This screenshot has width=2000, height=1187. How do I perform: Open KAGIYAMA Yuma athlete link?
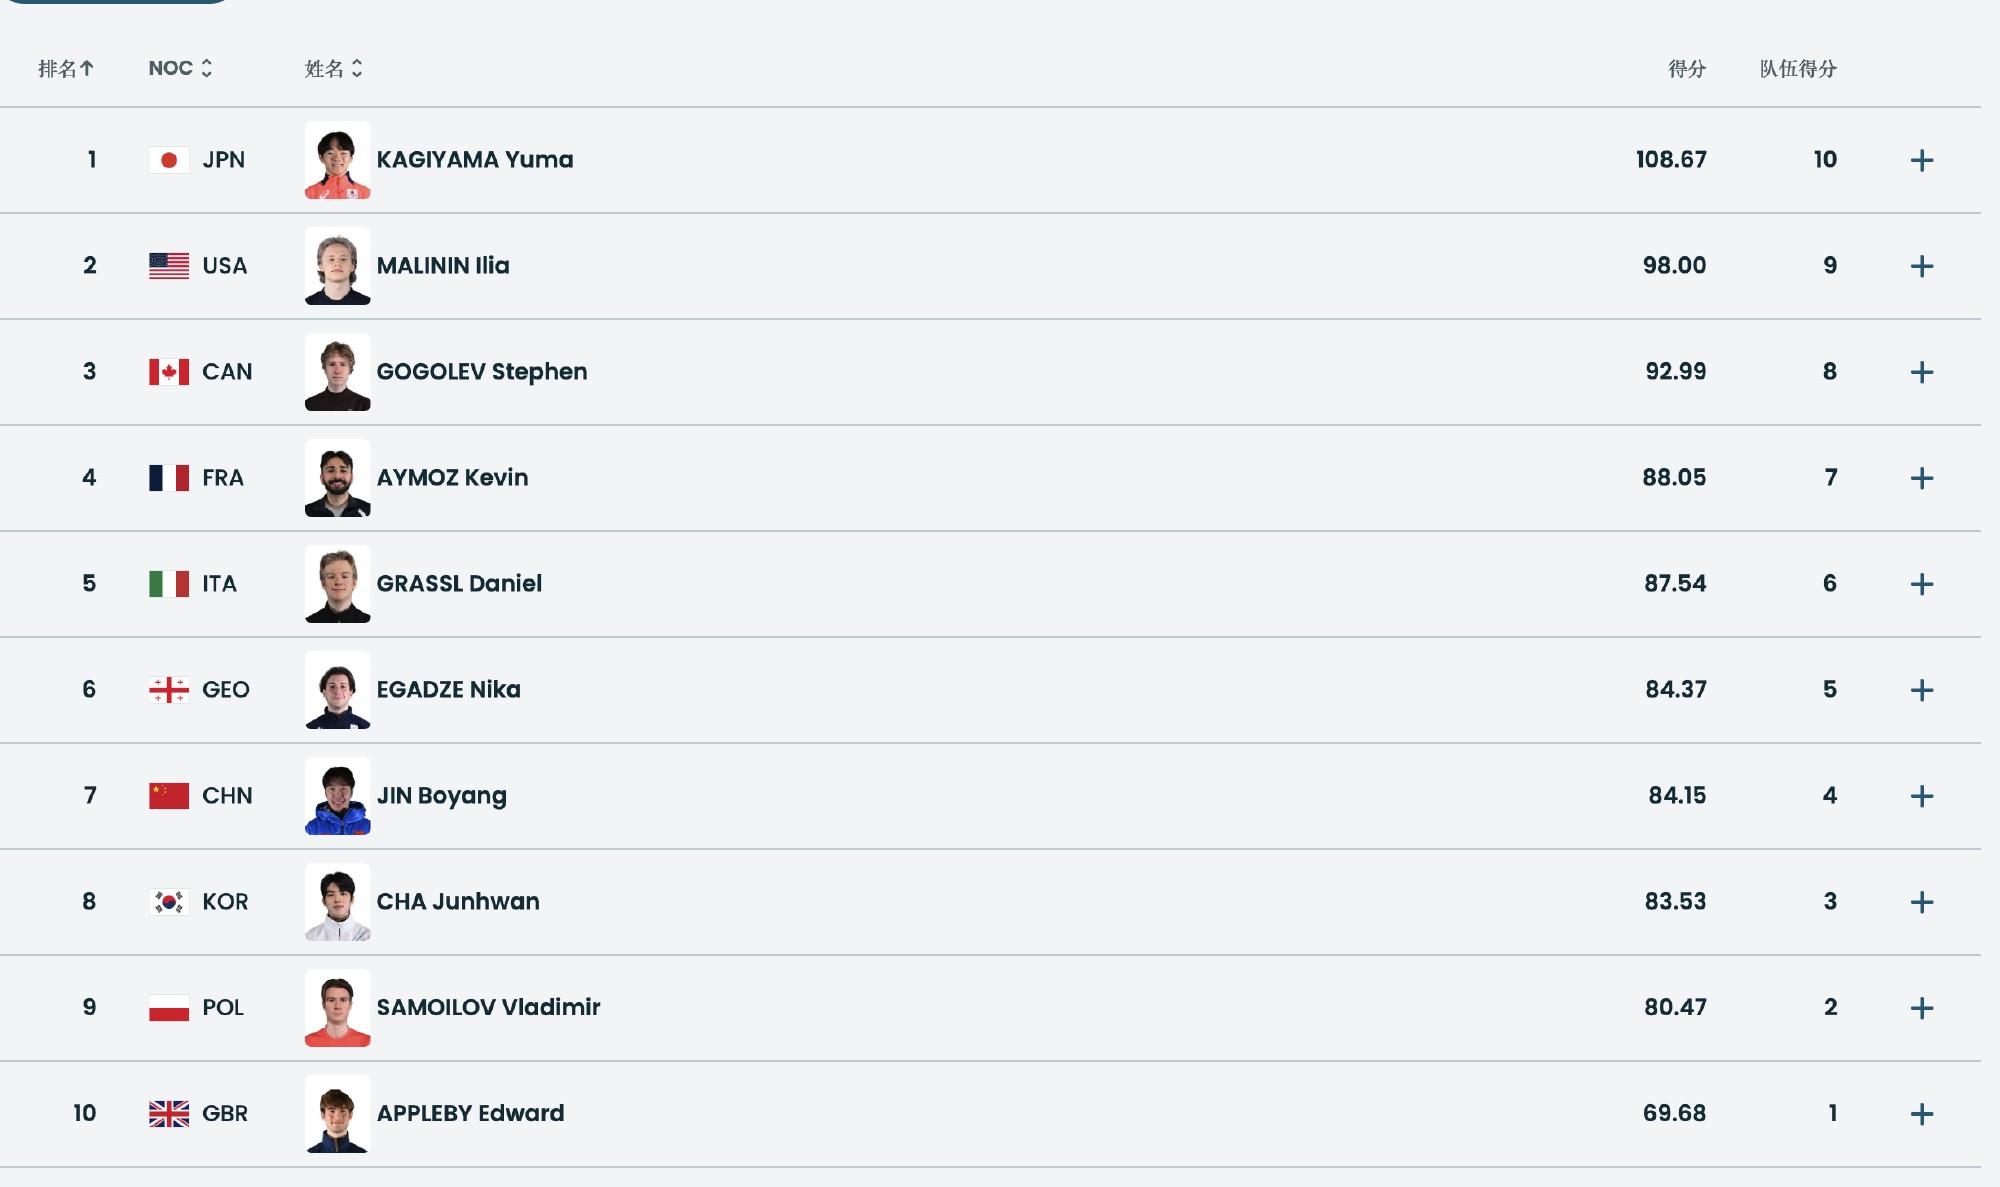click(474, 160)
